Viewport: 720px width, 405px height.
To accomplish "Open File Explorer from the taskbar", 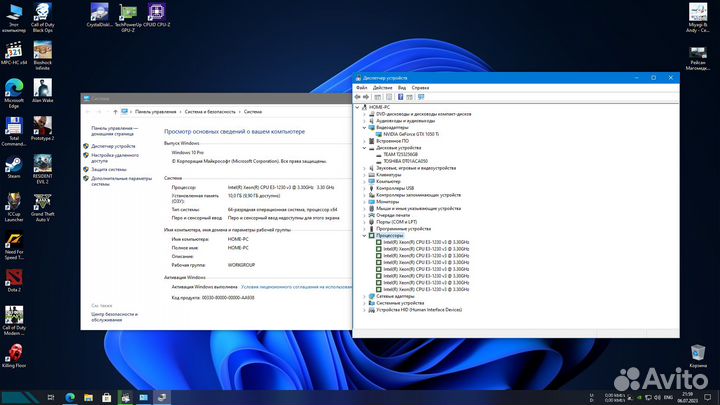I will coord(88,397).
